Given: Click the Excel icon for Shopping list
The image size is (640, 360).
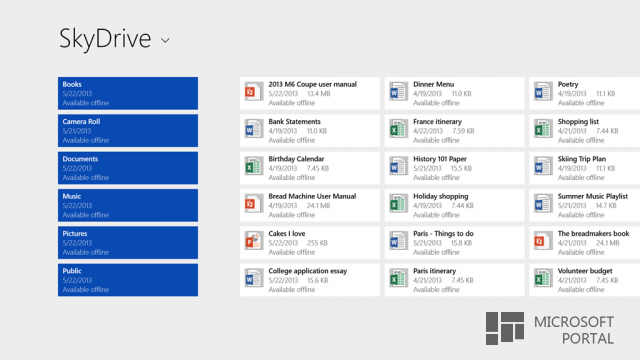Looking at the screenshot, I should (x=543, y=129).
